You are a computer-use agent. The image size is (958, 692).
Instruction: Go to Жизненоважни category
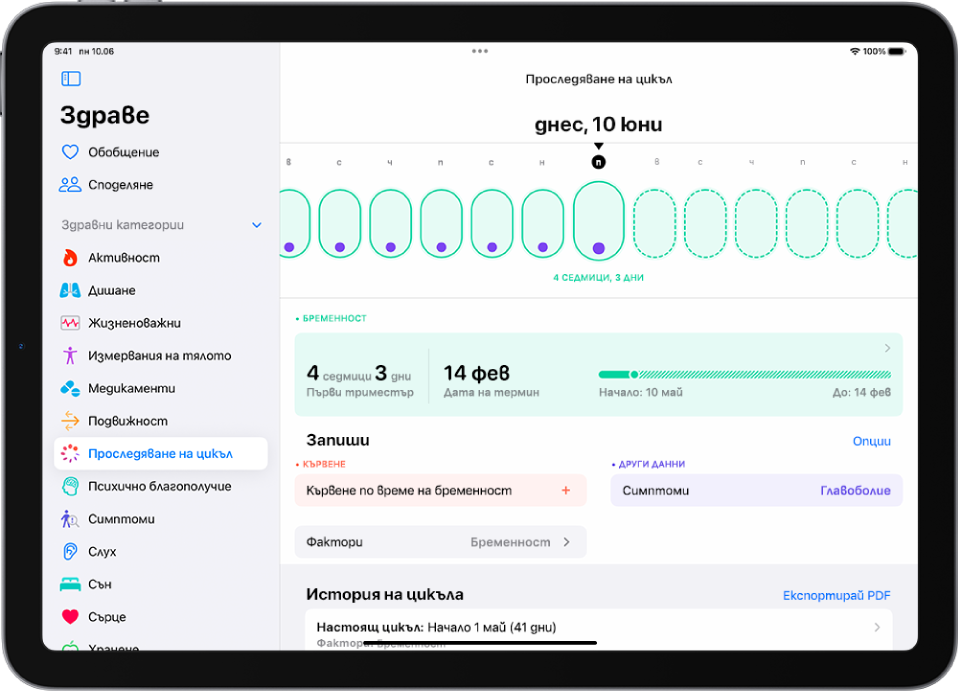[161, 322]
